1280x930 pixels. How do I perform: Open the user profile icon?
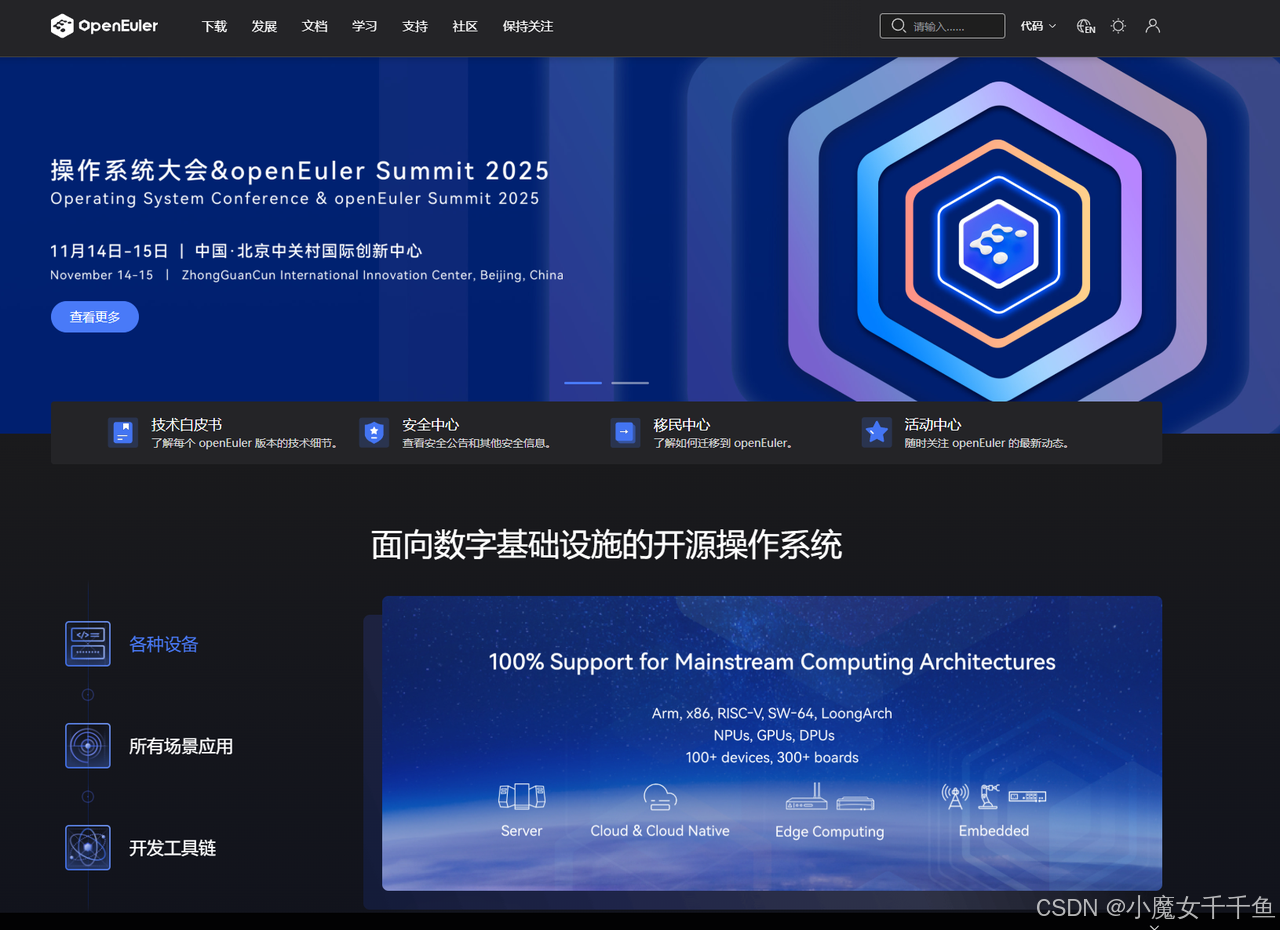coord(1152,26)
